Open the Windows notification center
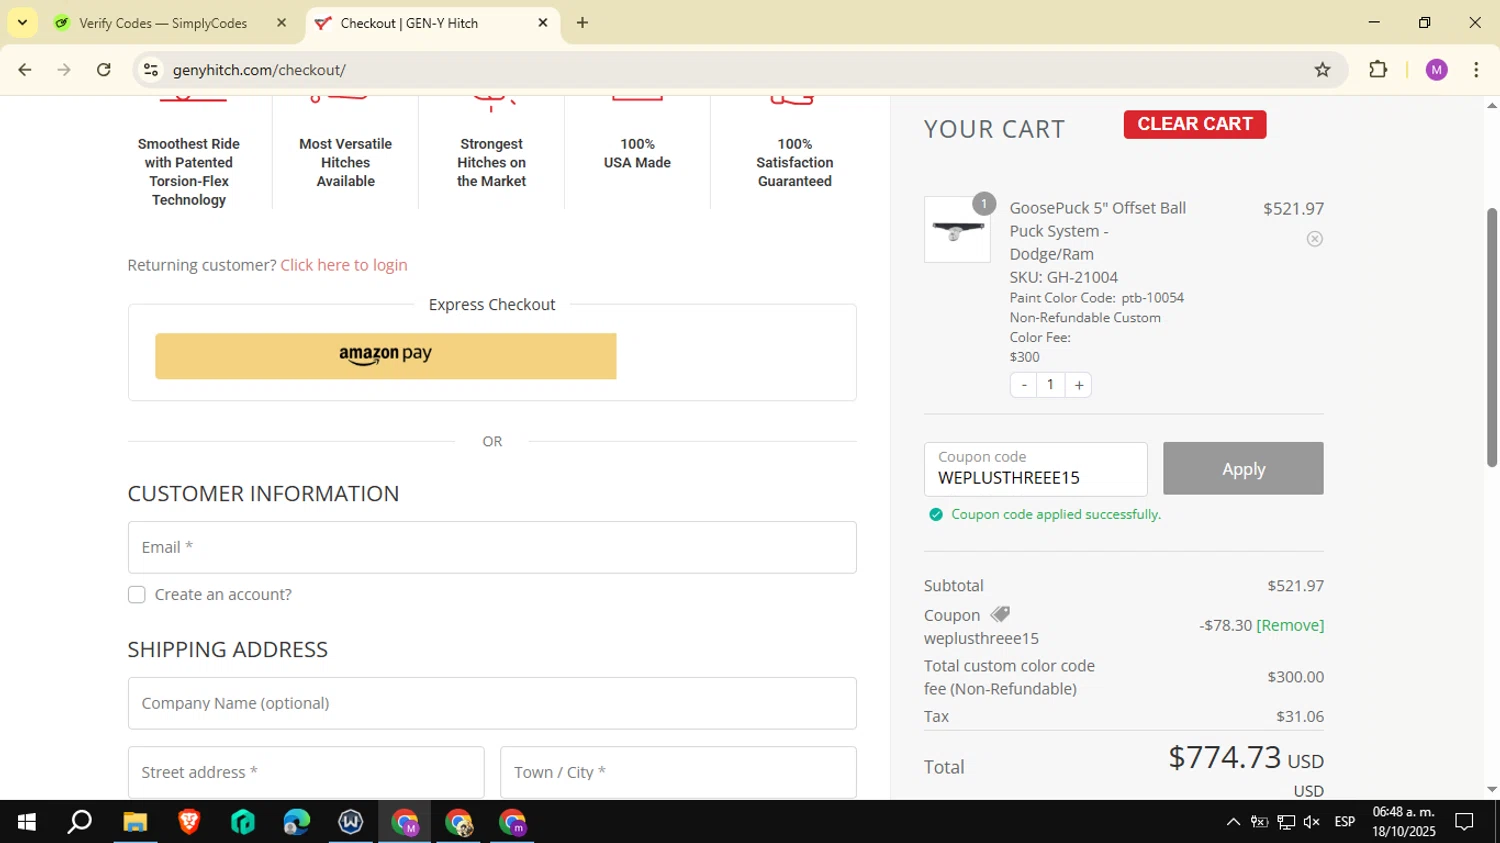 pos(1464,822)
